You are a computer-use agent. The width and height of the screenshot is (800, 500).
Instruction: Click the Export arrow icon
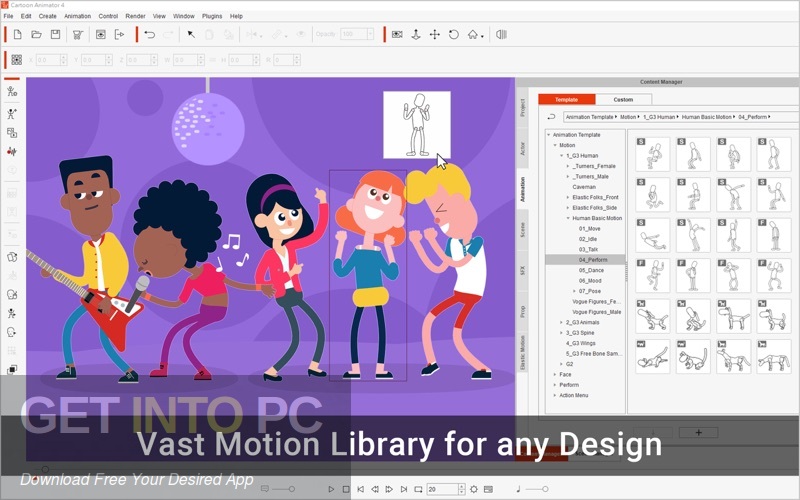click(119, 35)
